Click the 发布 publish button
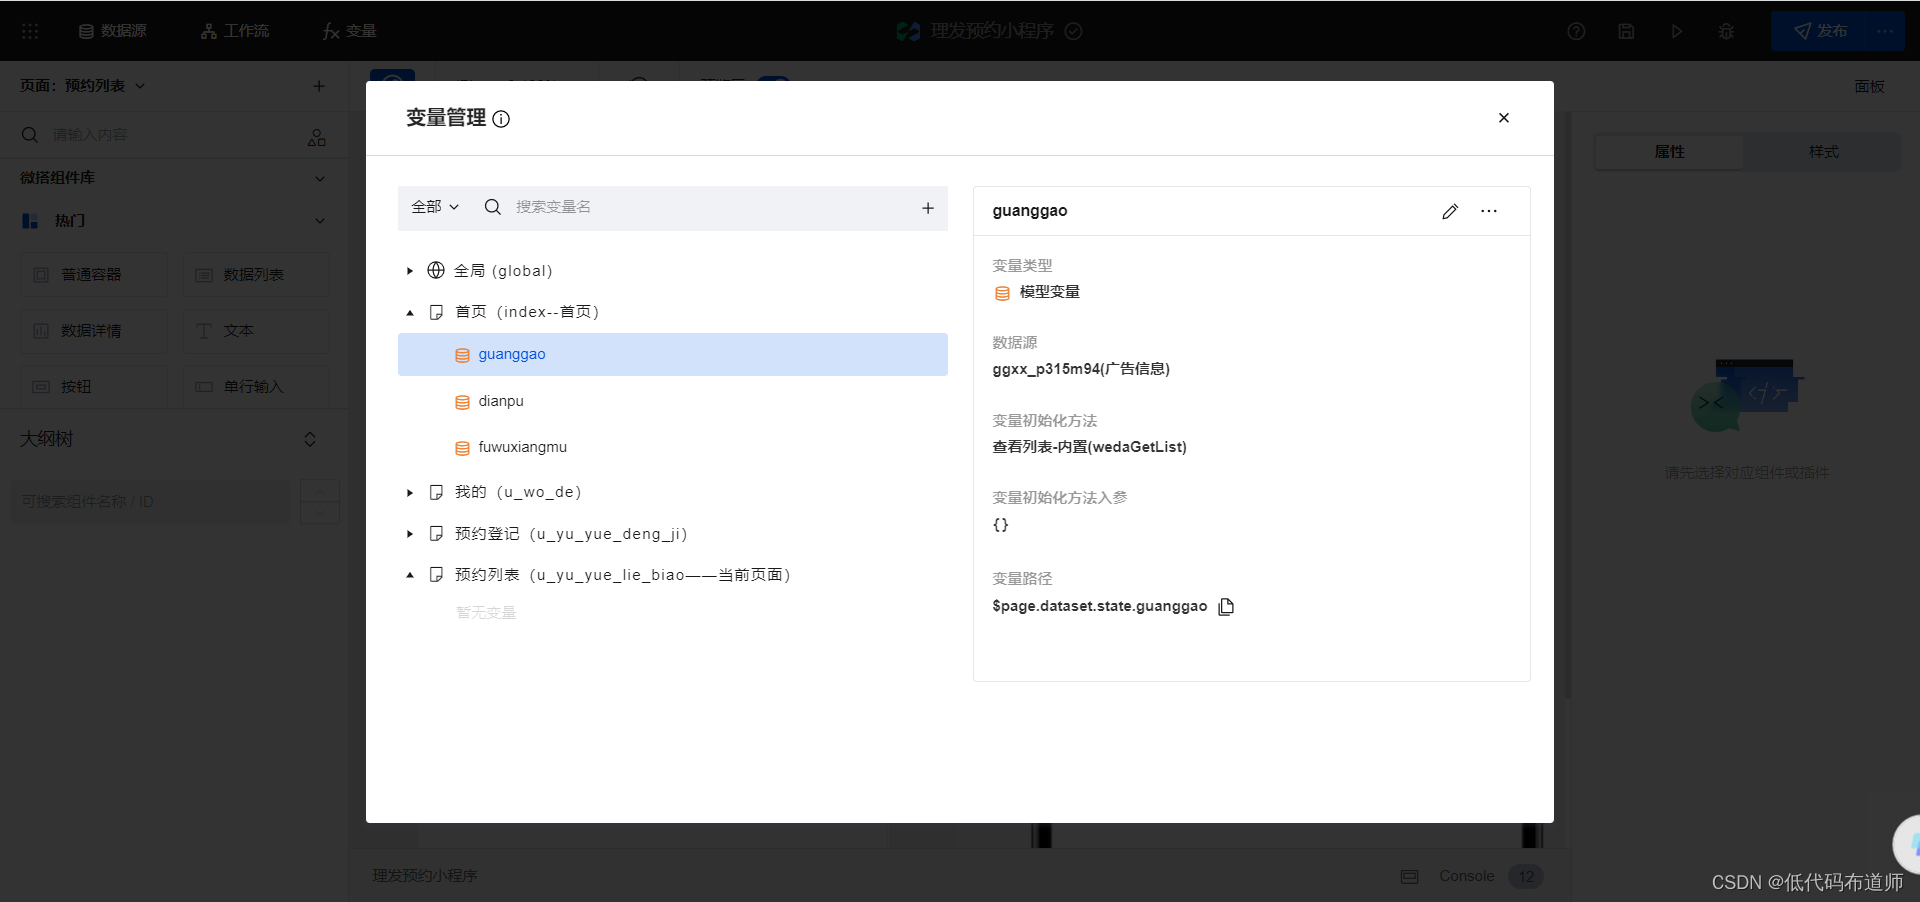This screenshot has width=1920, height=902. 1820,31
